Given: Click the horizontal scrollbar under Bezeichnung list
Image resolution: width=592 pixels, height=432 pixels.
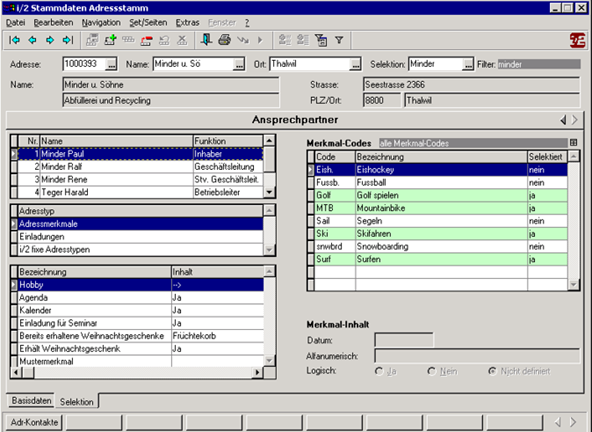Looking at the screenshot, I should (137, 372).
